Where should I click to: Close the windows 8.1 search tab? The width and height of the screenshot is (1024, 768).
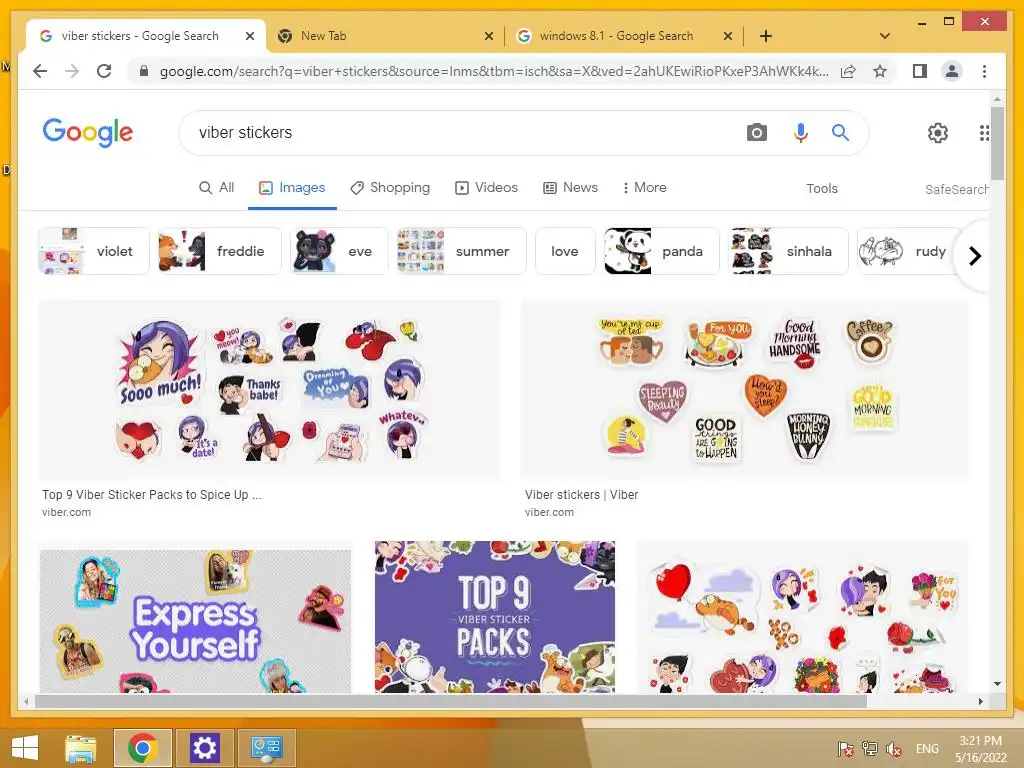pos(728,37)
